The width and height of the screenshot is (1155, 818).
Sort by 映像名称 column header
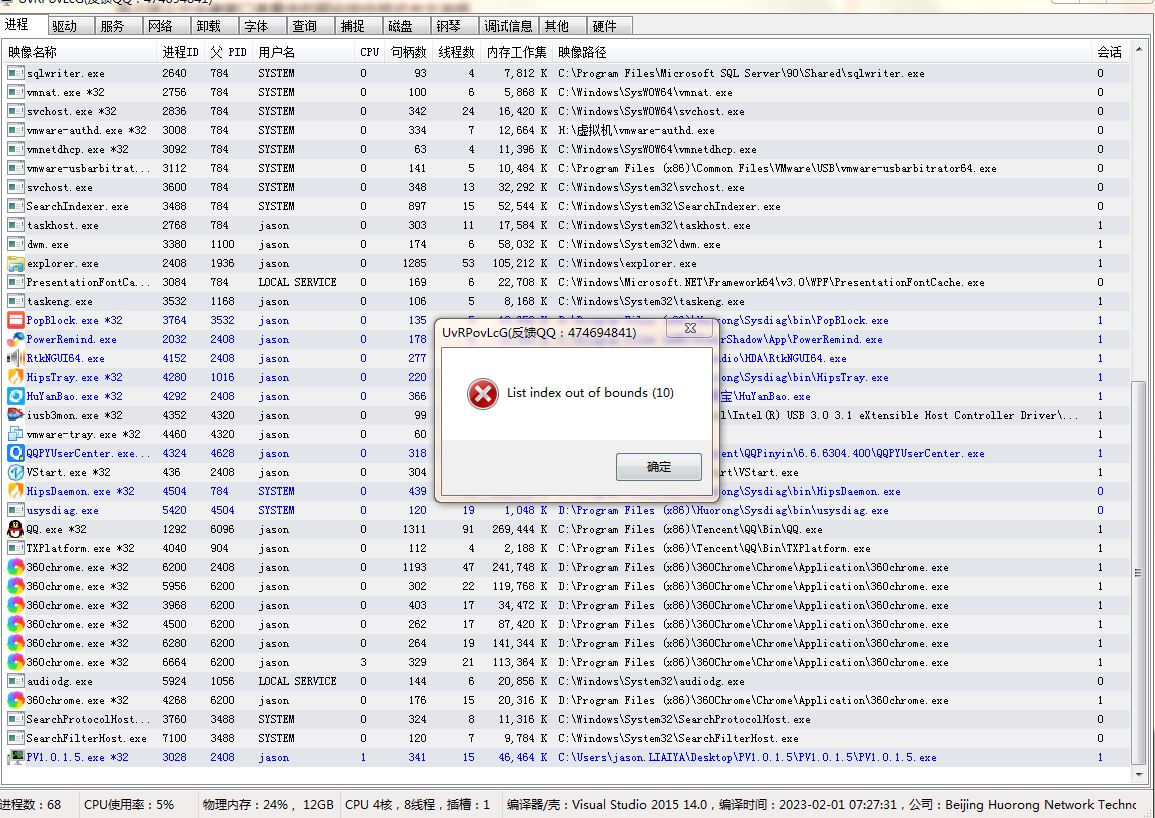pos(80,52)
